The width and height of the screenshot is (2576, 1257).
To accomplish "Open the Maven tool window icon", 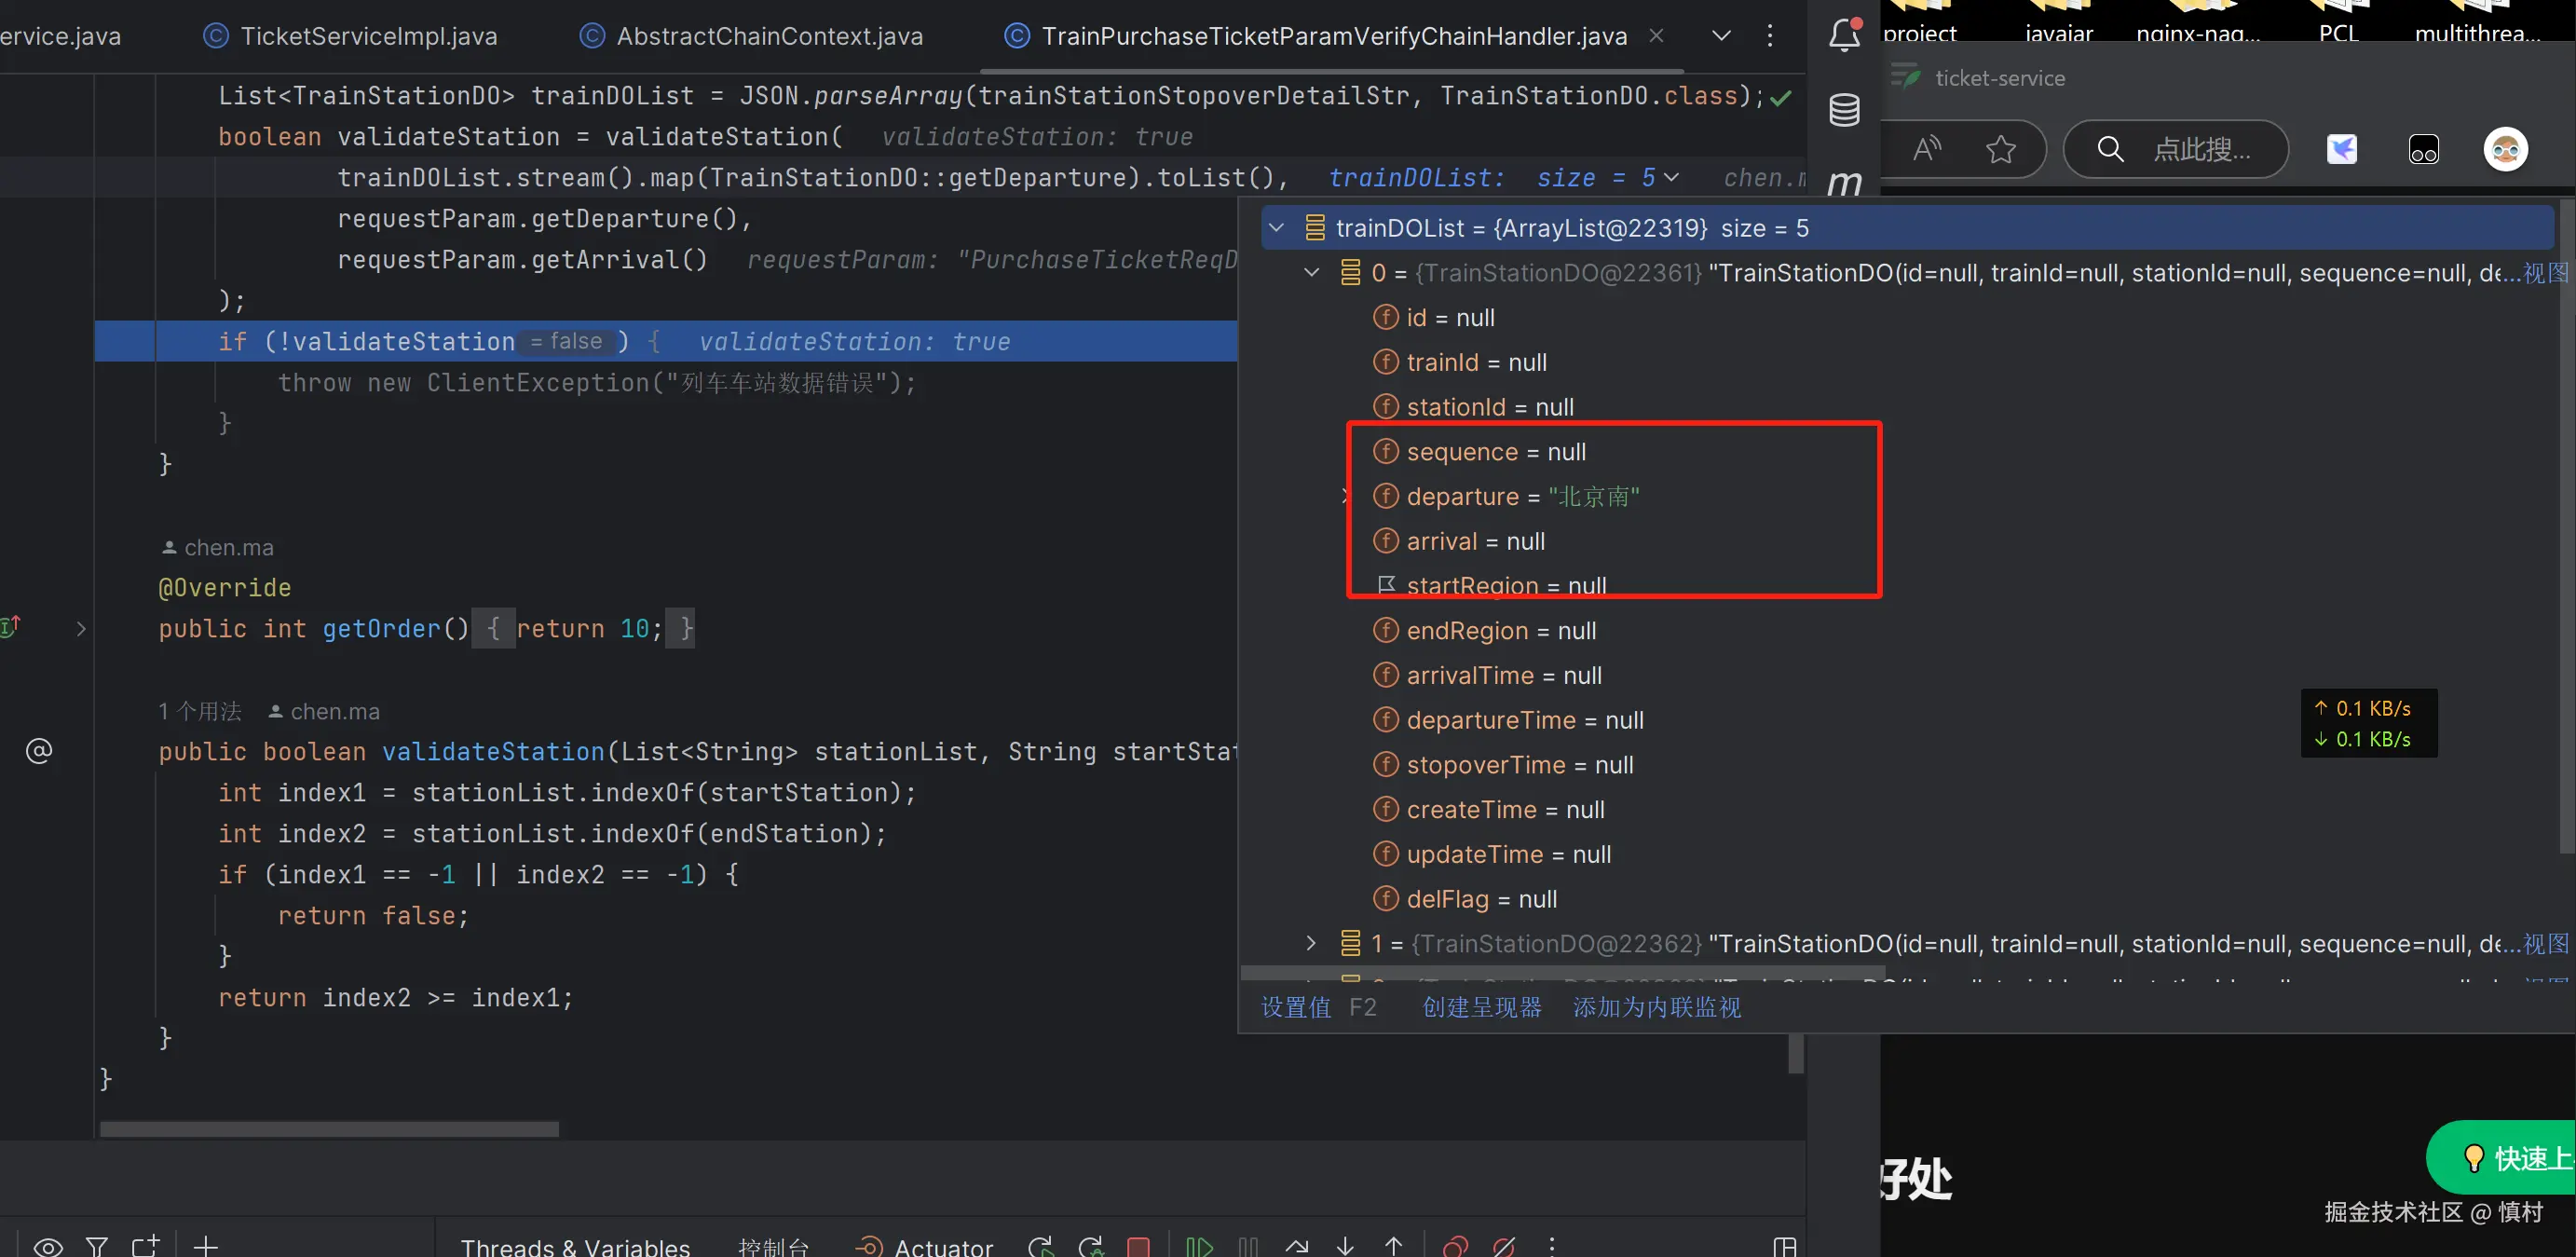I will 1844,181.
